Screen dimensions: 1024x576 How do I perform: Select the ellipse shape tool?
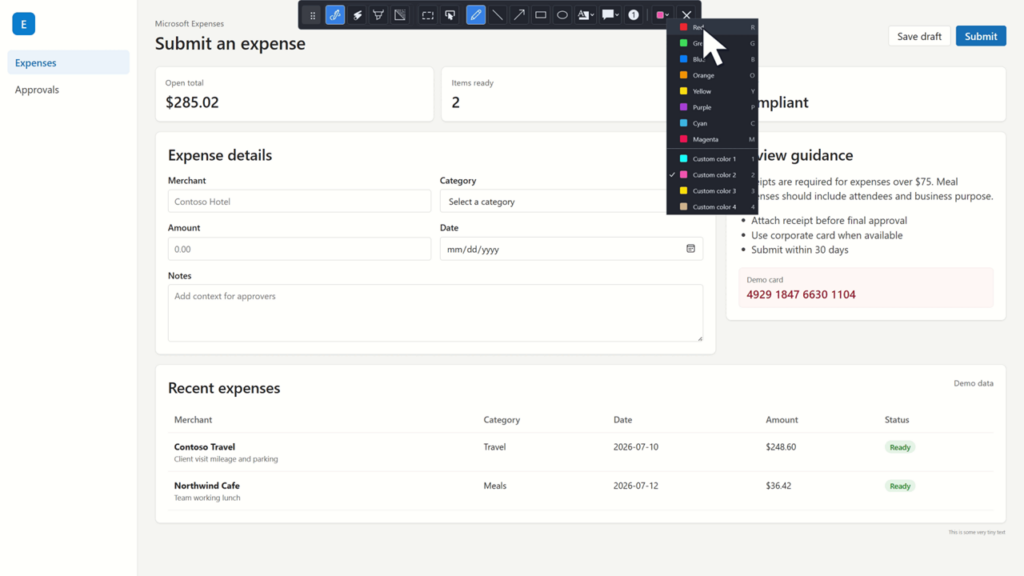(562, 15)
